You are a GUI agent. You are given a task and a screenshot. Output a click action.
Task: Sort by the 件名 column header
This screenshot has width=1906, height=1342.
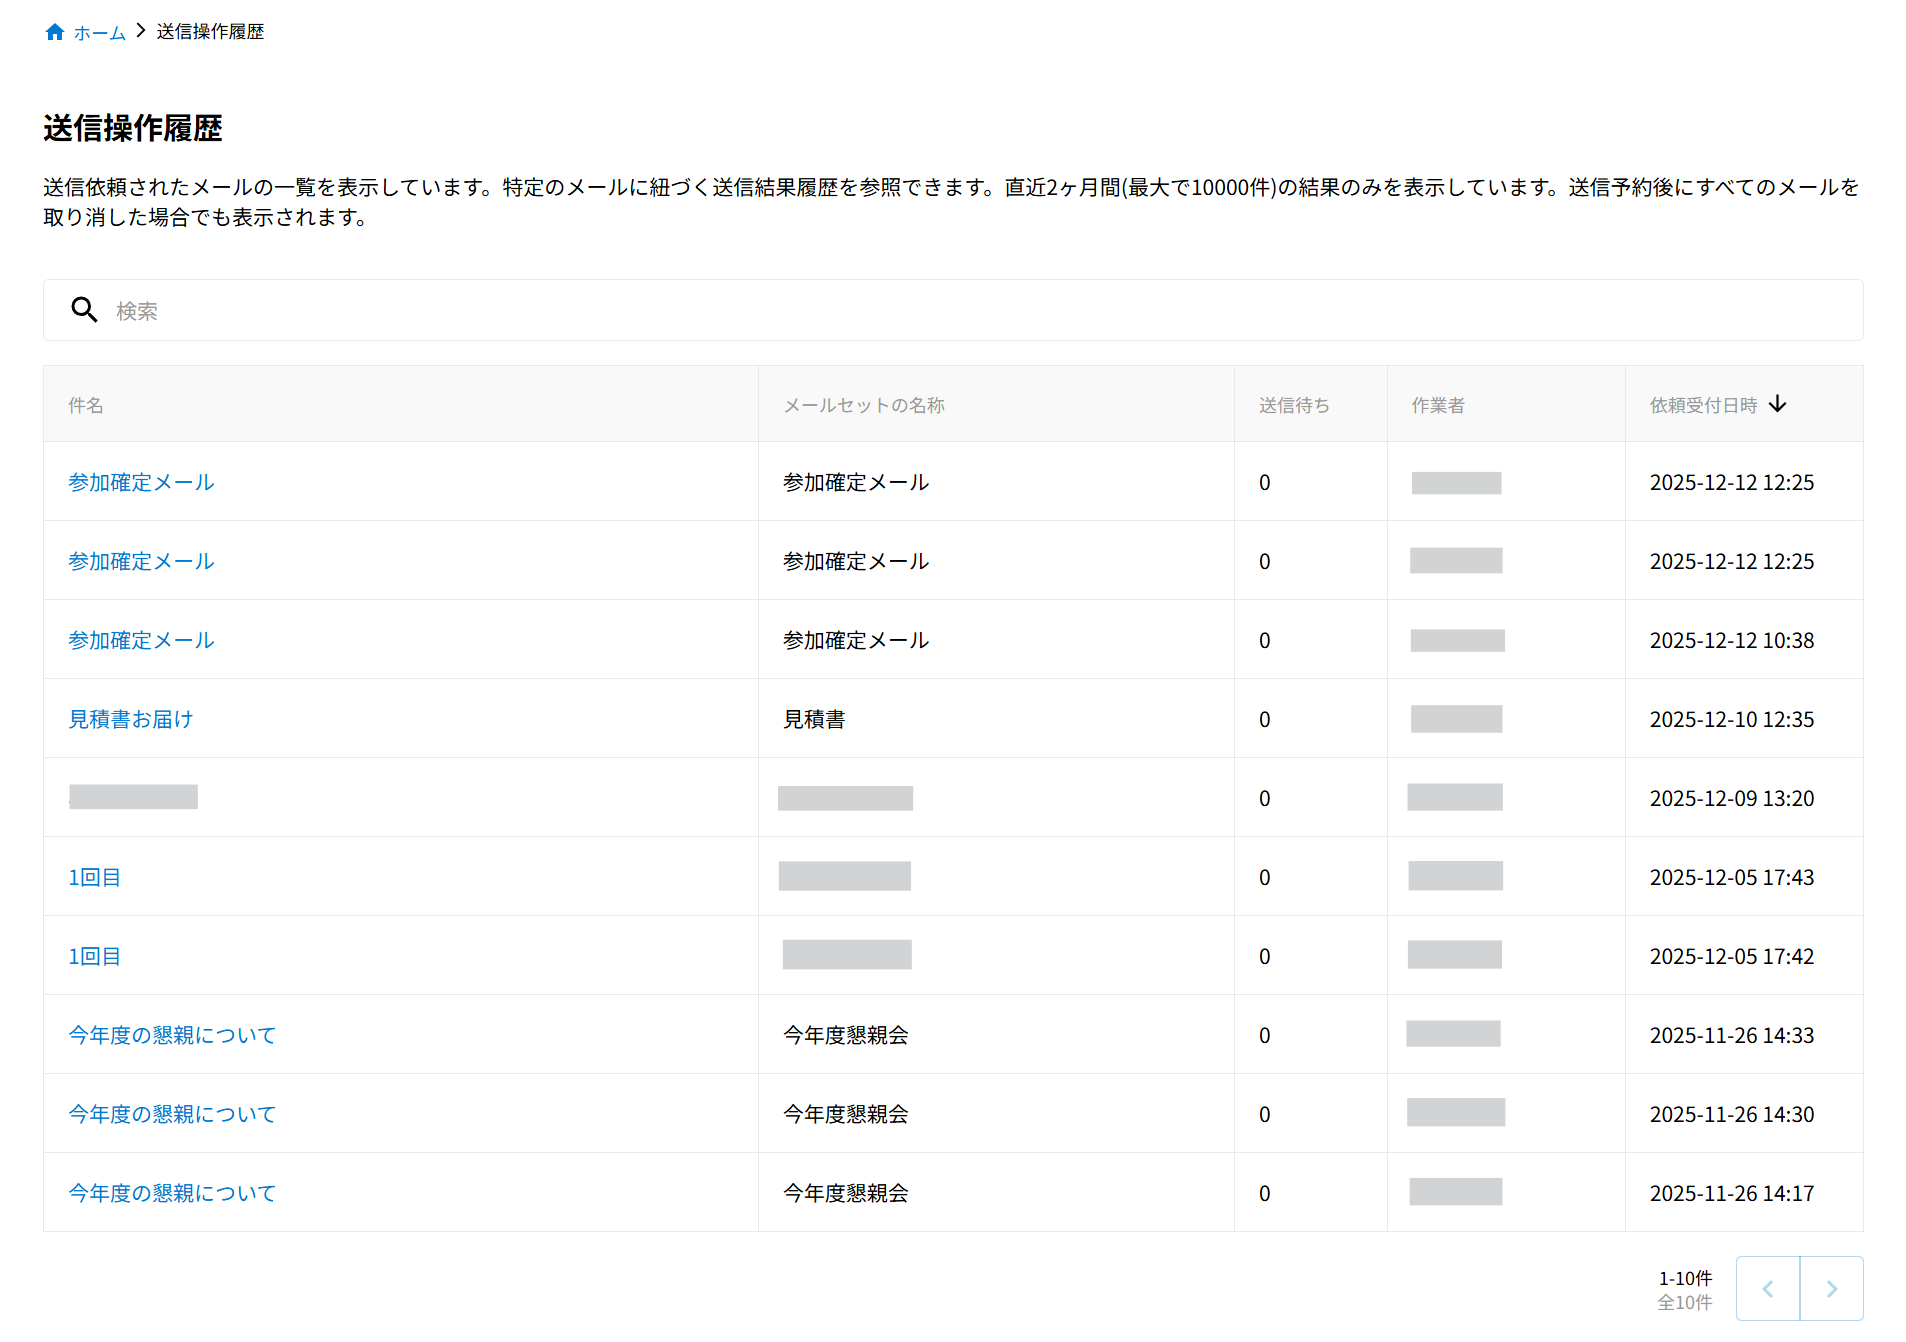point(86,405)
